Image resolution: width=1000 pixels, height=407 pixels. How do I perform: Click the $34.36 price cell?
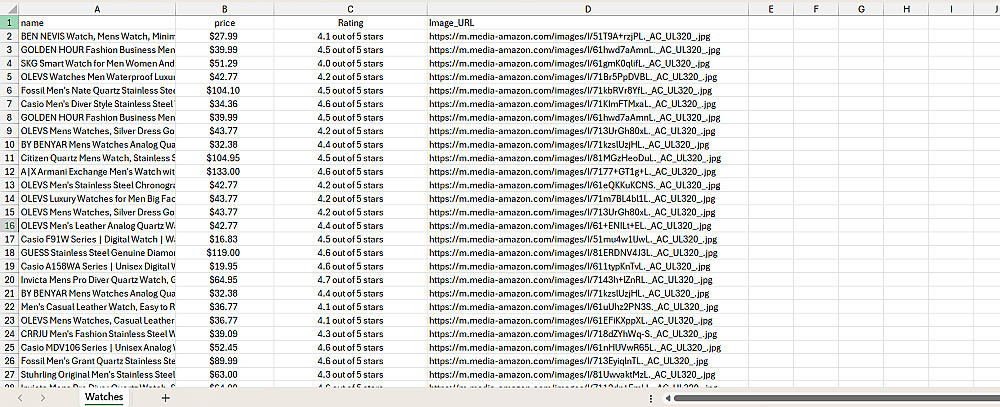(x=224, y=104)
